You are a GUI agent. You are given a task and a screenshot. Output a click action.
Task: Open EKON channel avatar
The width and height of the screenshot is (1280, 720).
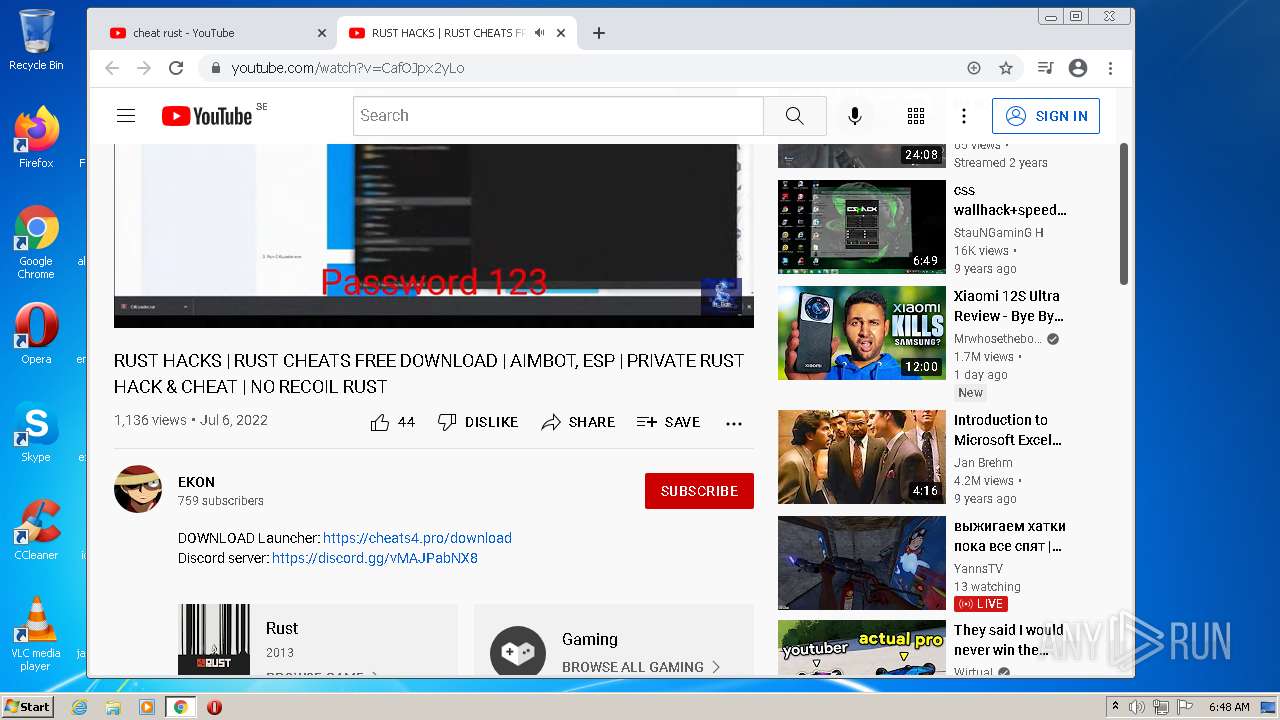138,489
